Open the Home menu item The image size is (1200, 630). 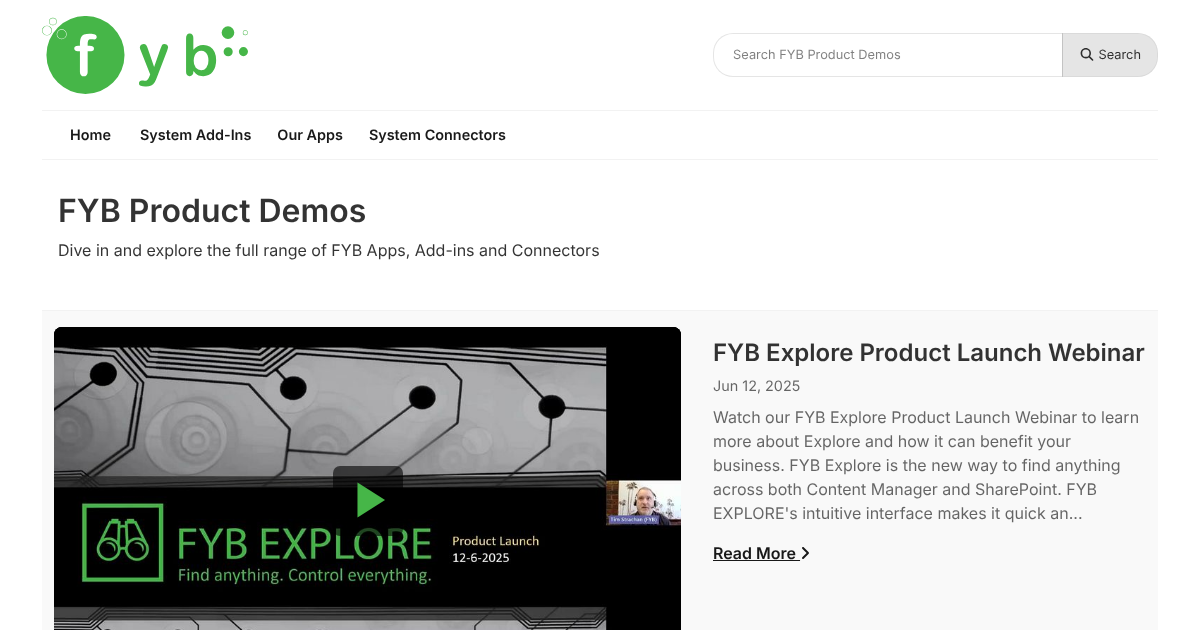point(90,135)
